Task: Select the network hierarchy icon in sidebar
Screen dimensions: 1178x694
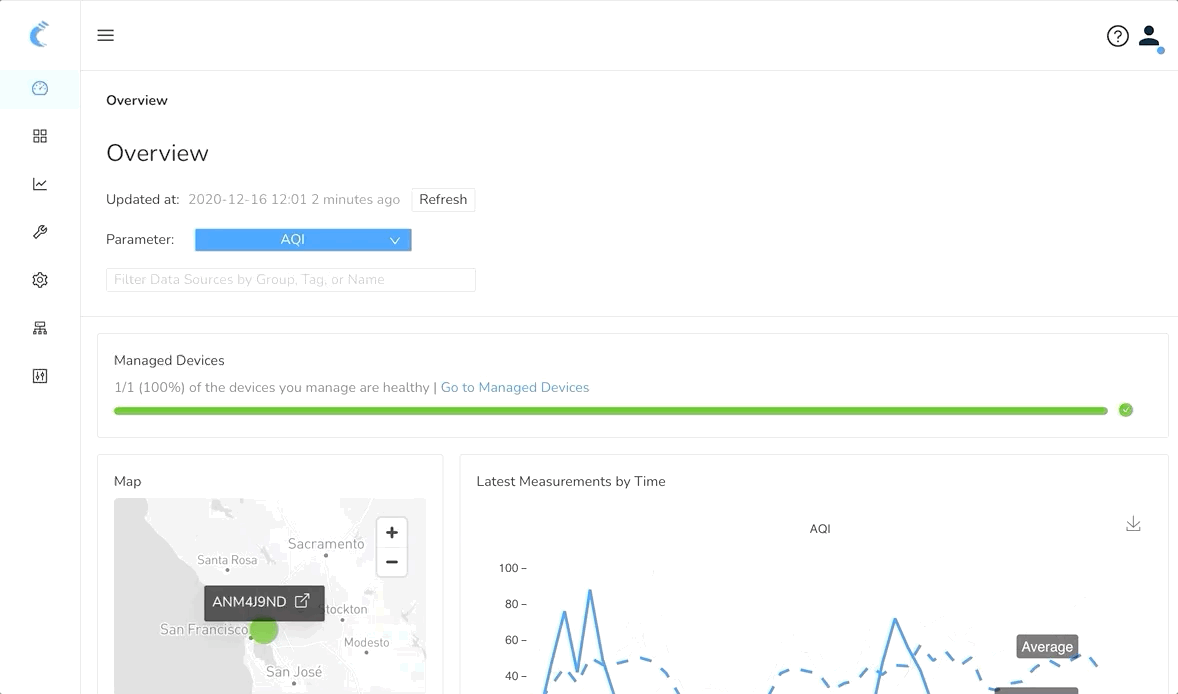Action: [39, 328]
